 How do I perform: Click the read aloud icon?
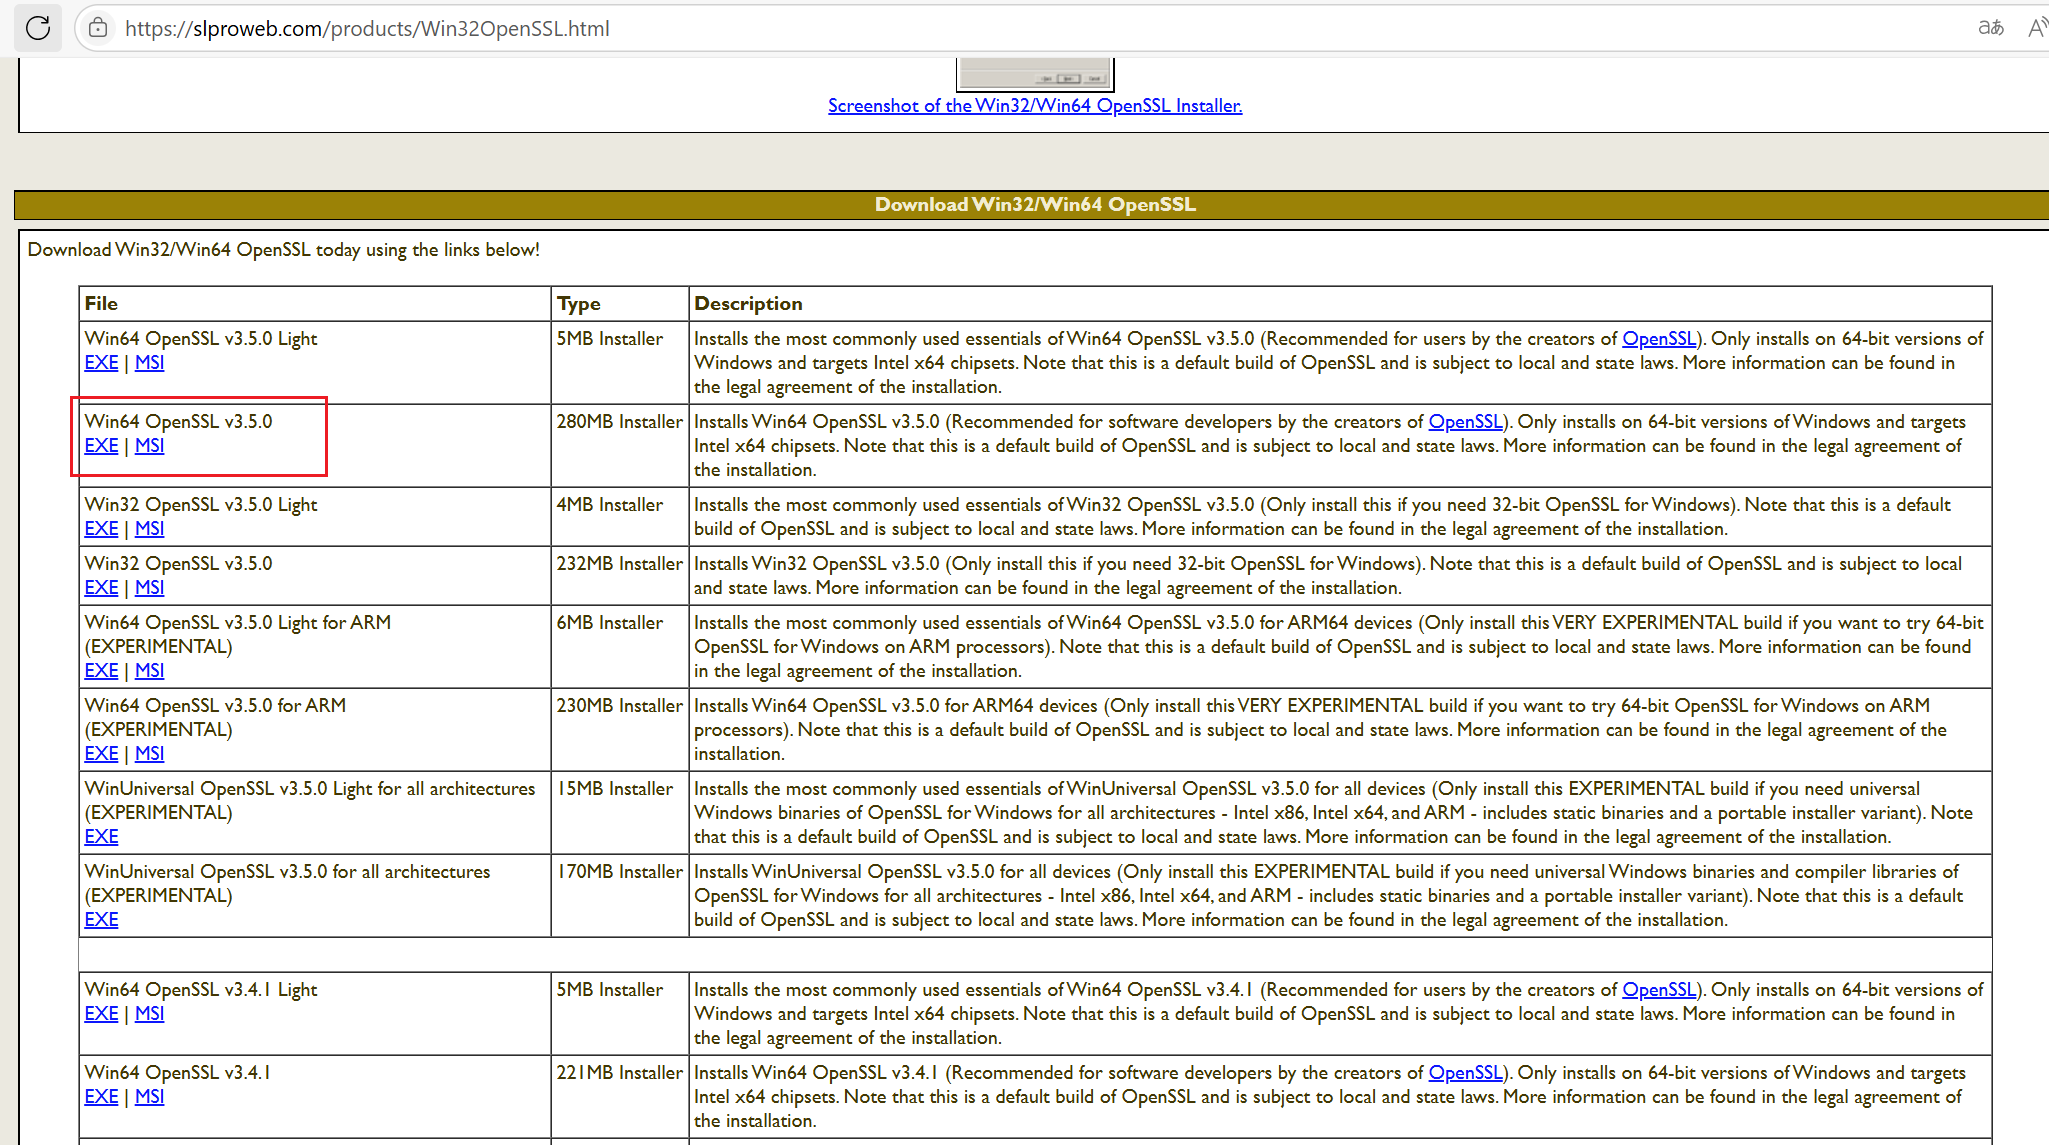click(x=2036, y=28)
